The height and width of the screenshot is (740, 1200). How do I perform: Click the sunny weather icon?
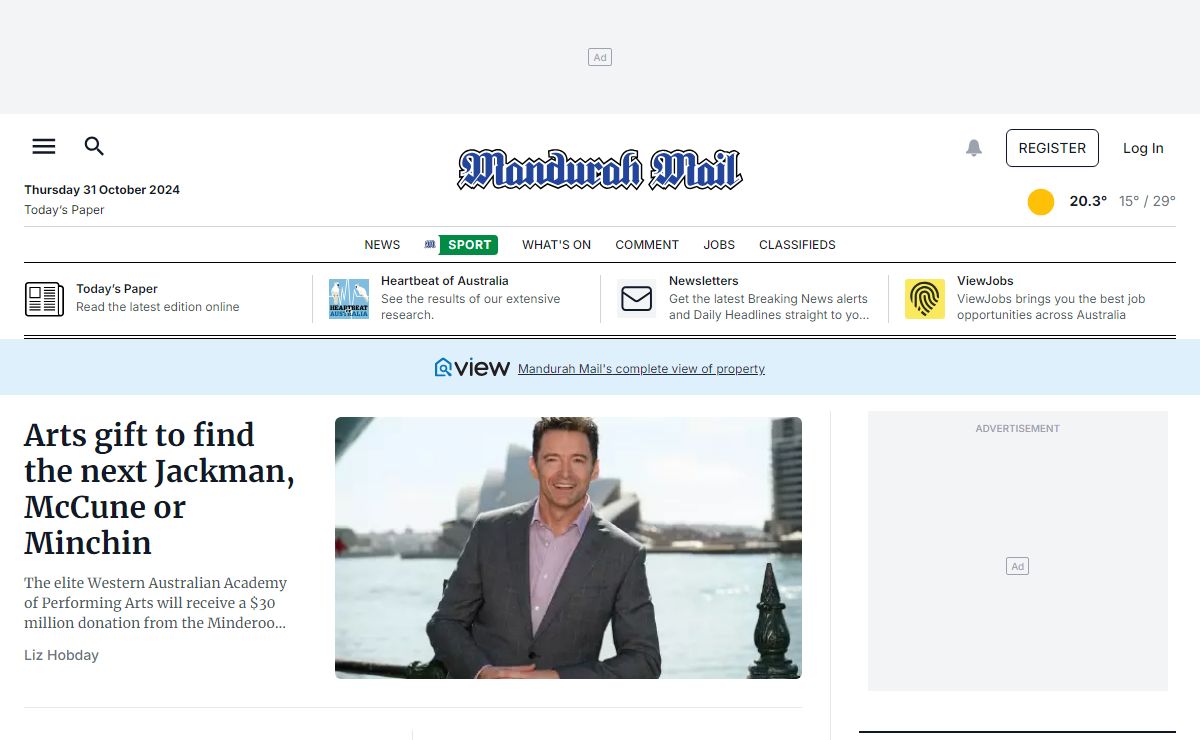[1041, 202]
